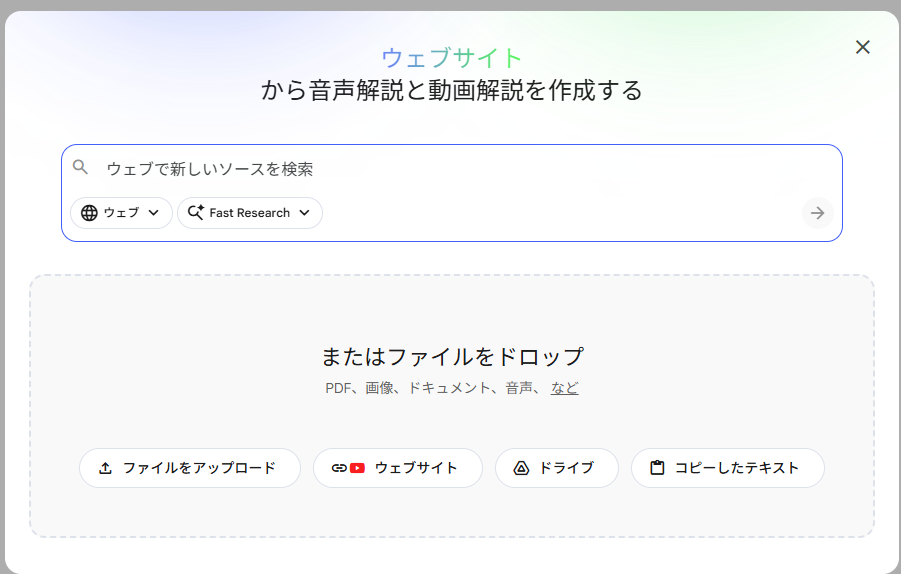Close the add source dialog
Viewport: 901px width, 574px height.
pos(862,47)
